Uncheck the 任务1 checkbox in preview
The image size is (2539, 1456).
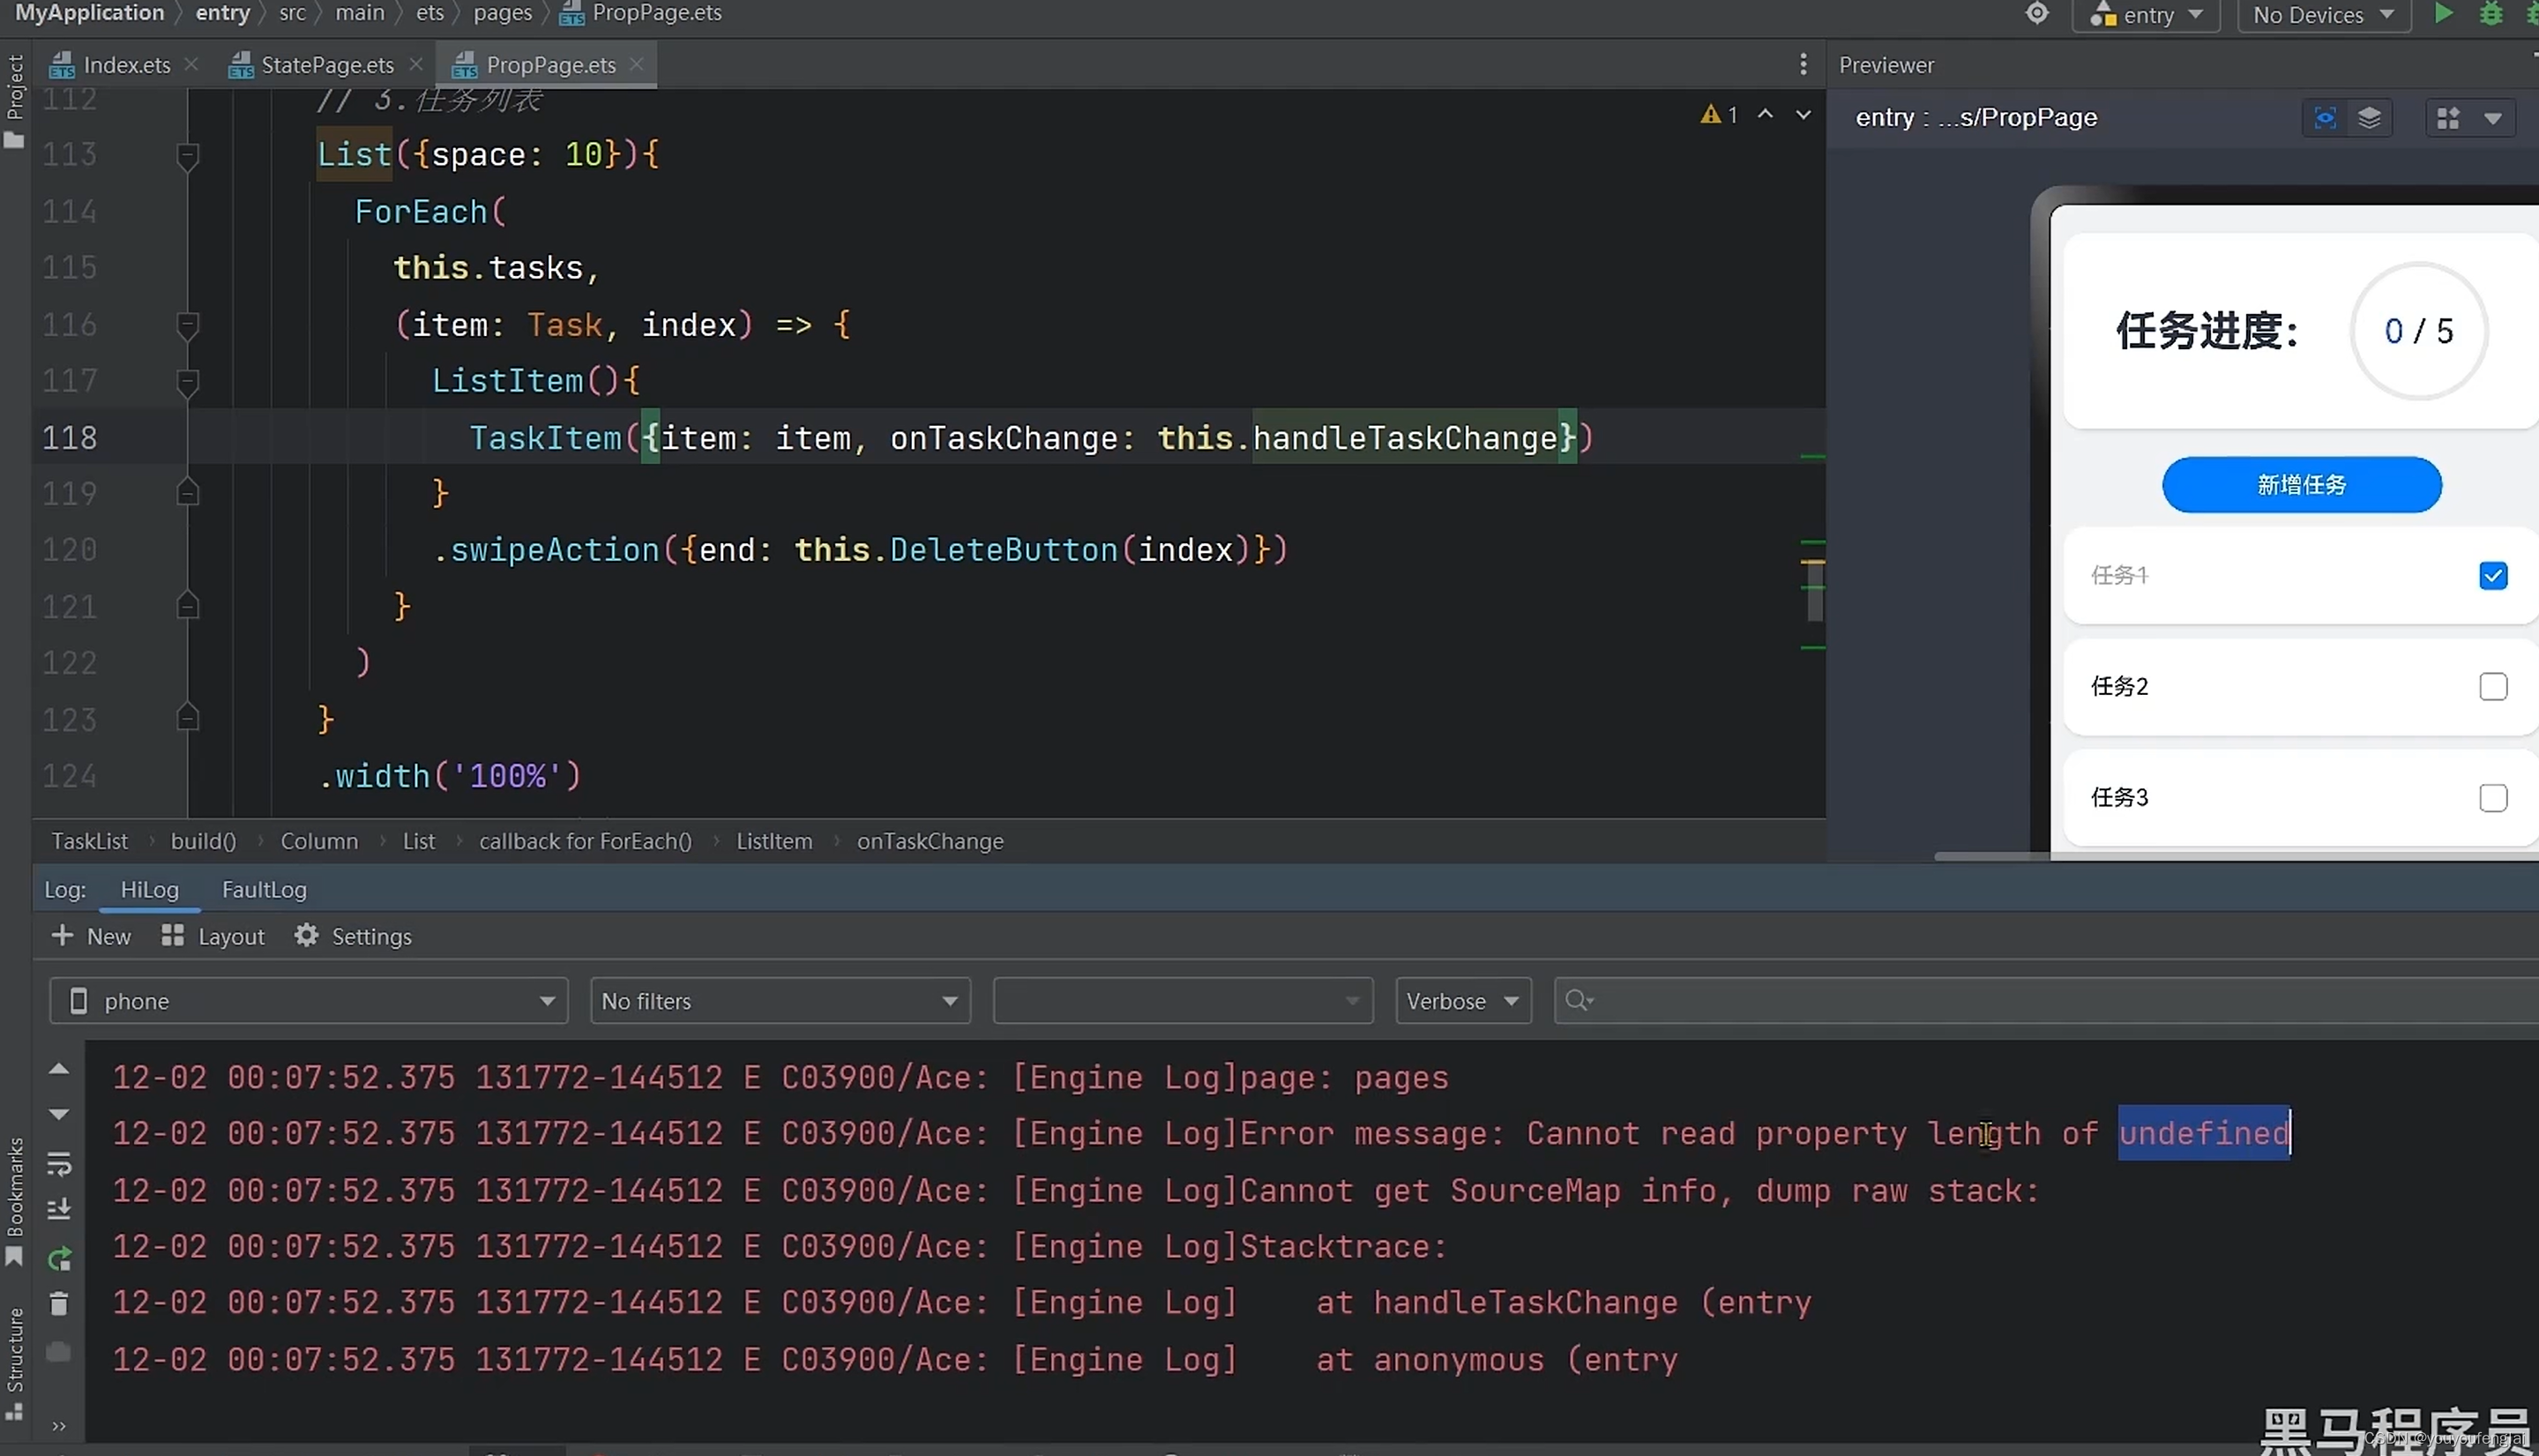pos(2493,576)
